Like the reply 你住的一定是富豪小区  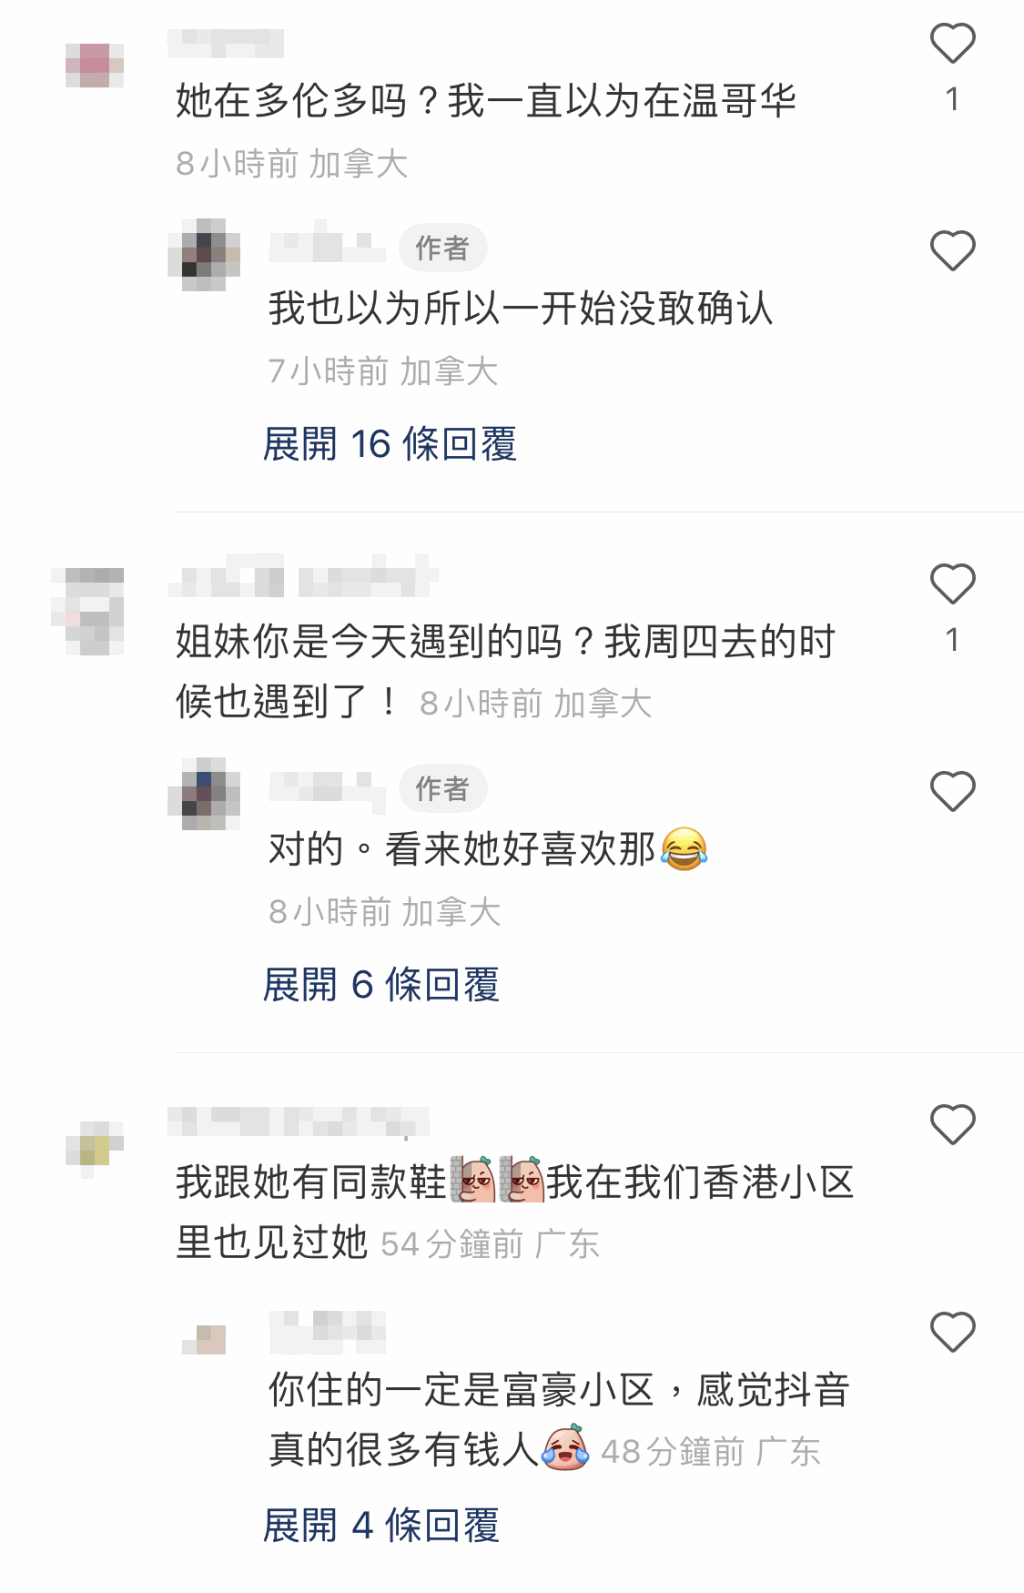coord(952,1332)
